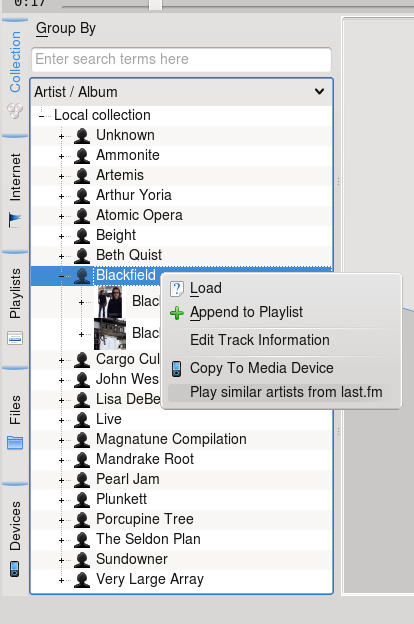Select Play similar artists from last.fm
The height and width of the screenshot is (624, 414).
(x=286, y=392)
